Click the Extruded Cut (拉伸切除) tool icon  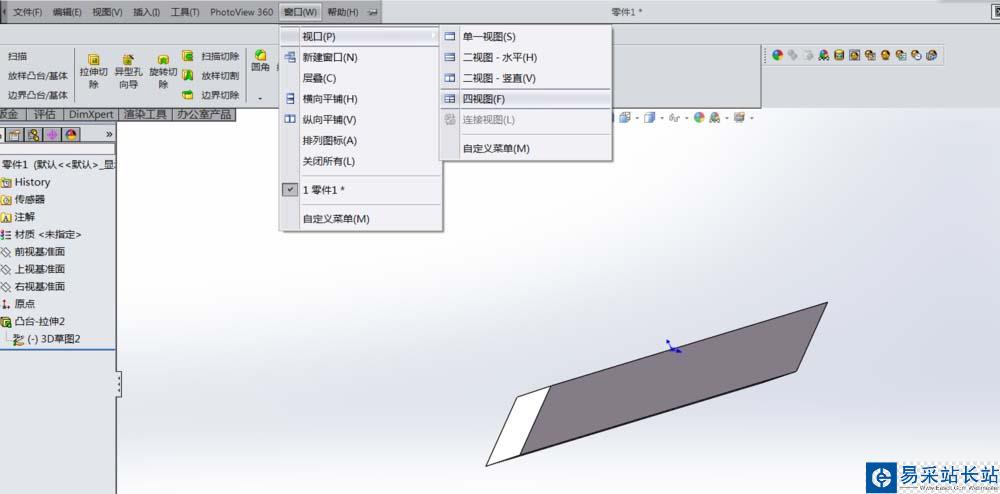click(x=93, y=59)
